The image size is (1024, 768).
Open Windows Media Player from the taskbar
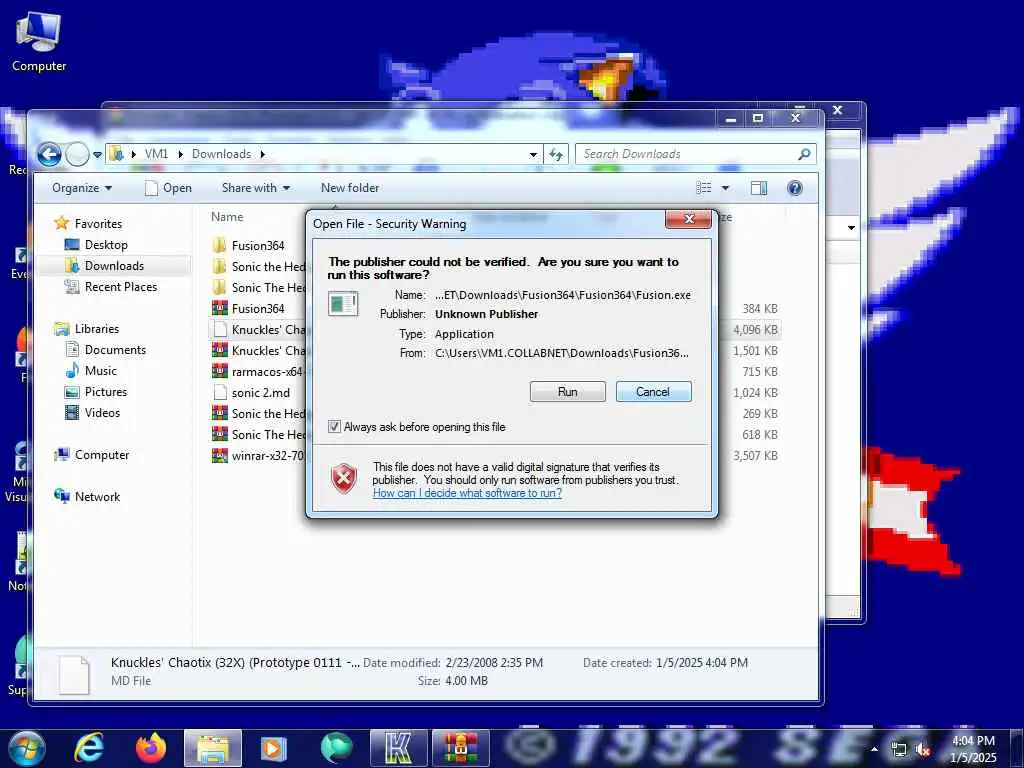274,748
